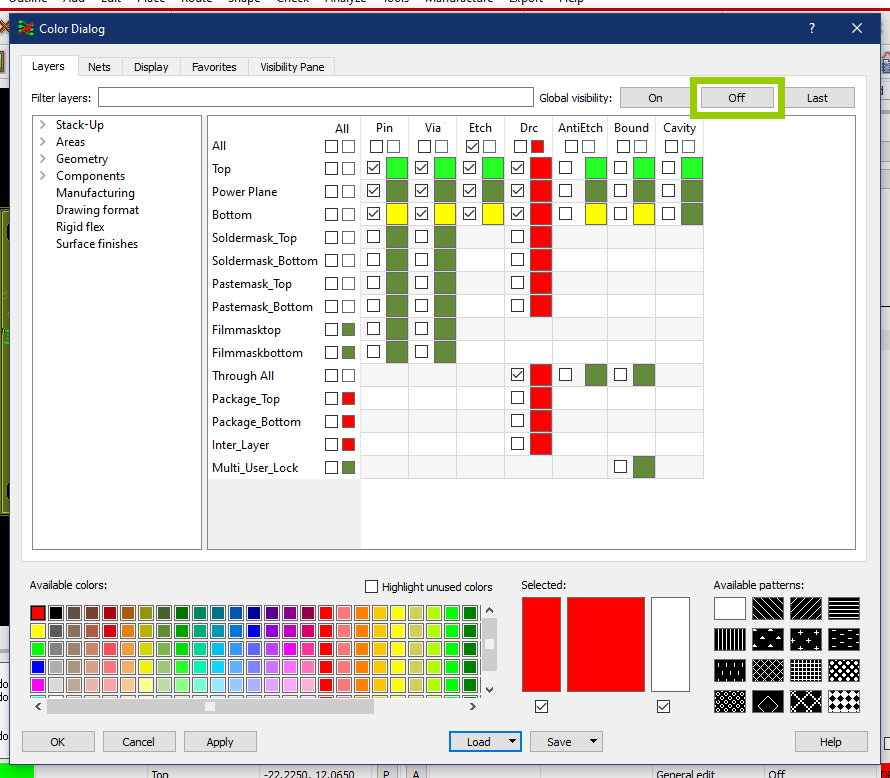890x778 pixels.
Task: Click the Top layer Pin green color box
Action: (x=396, y=168)
